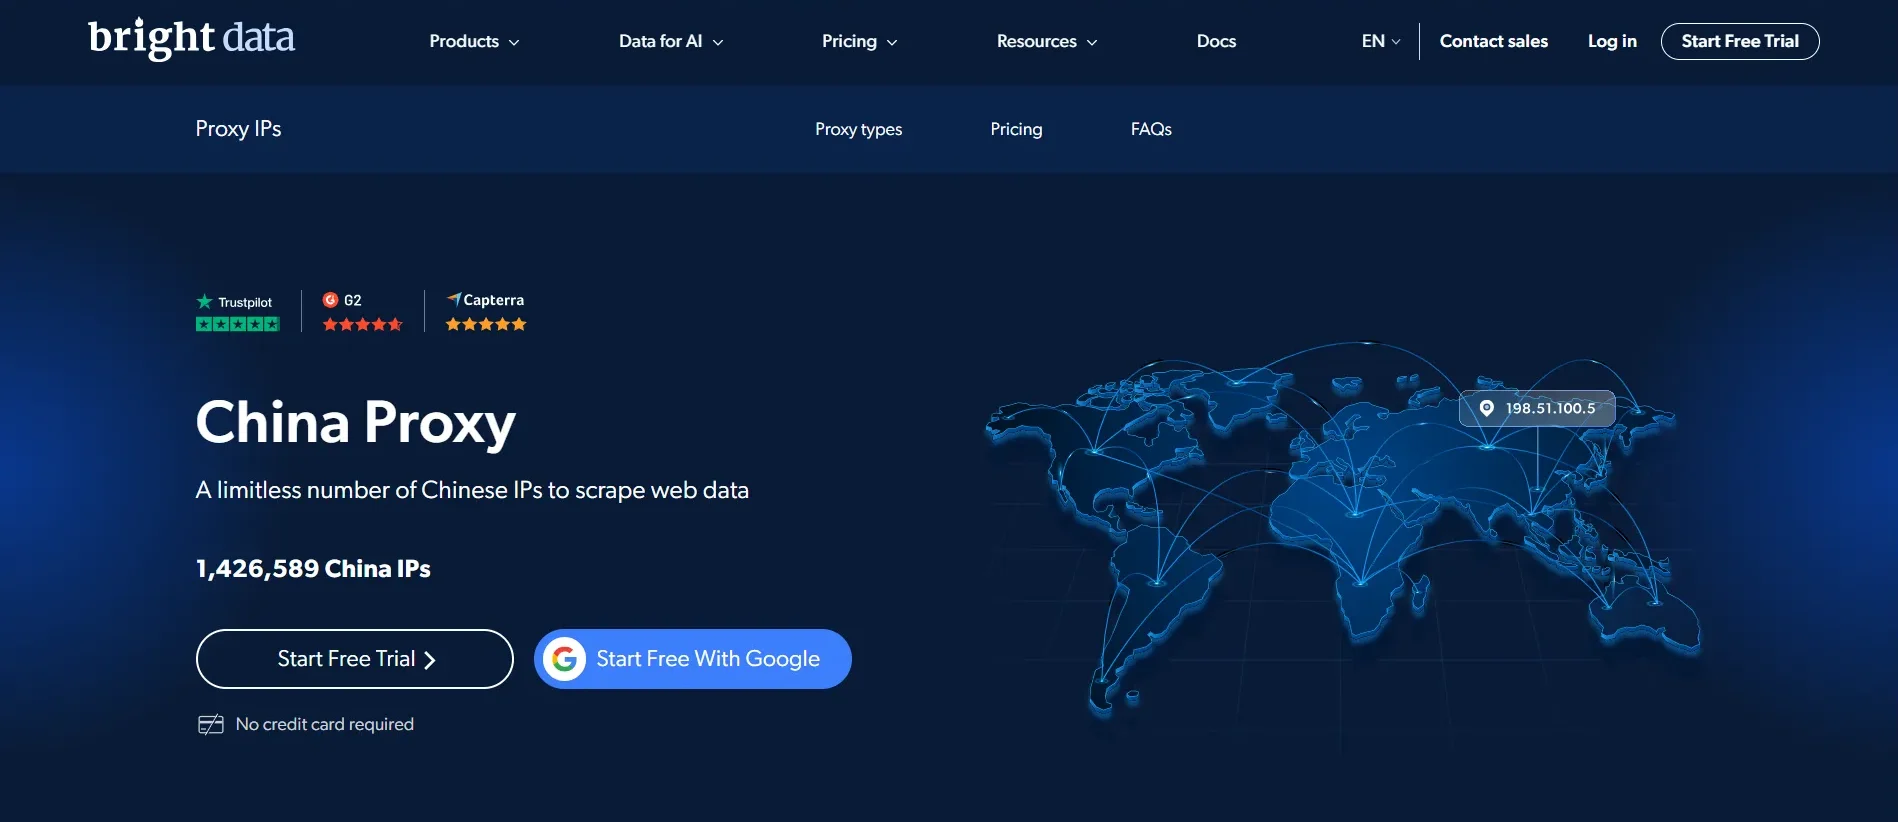Expand the Products dropdown
The image size is (1898, 822).
[474, 41]
